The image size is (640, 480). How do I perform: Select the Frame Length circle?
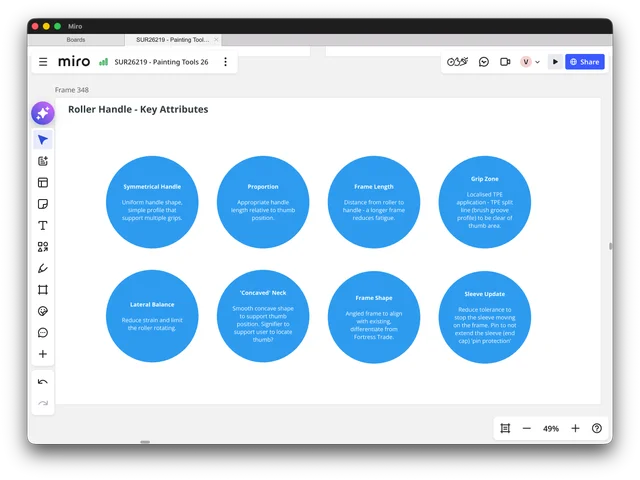pyautogui.click(x=374, y=202)
